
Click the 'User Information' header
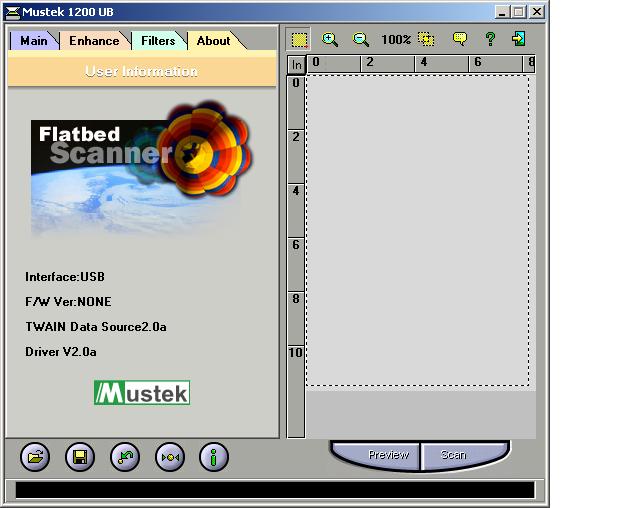click(142, 71)
